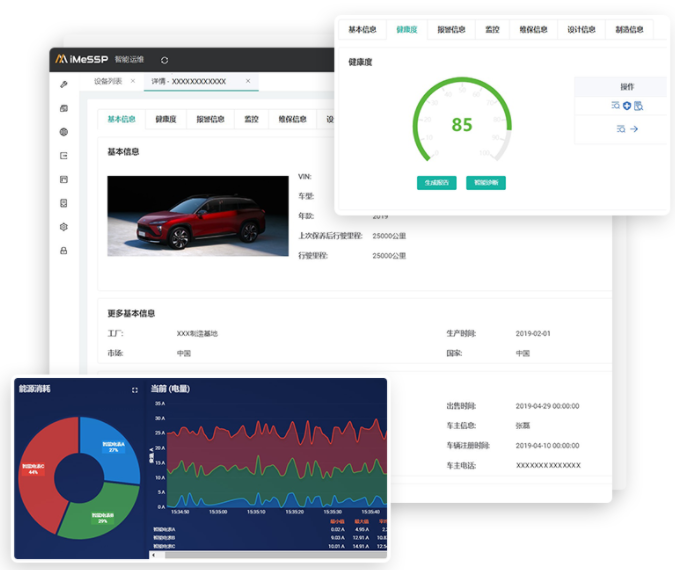Click the health gauge showing 85

462,121
